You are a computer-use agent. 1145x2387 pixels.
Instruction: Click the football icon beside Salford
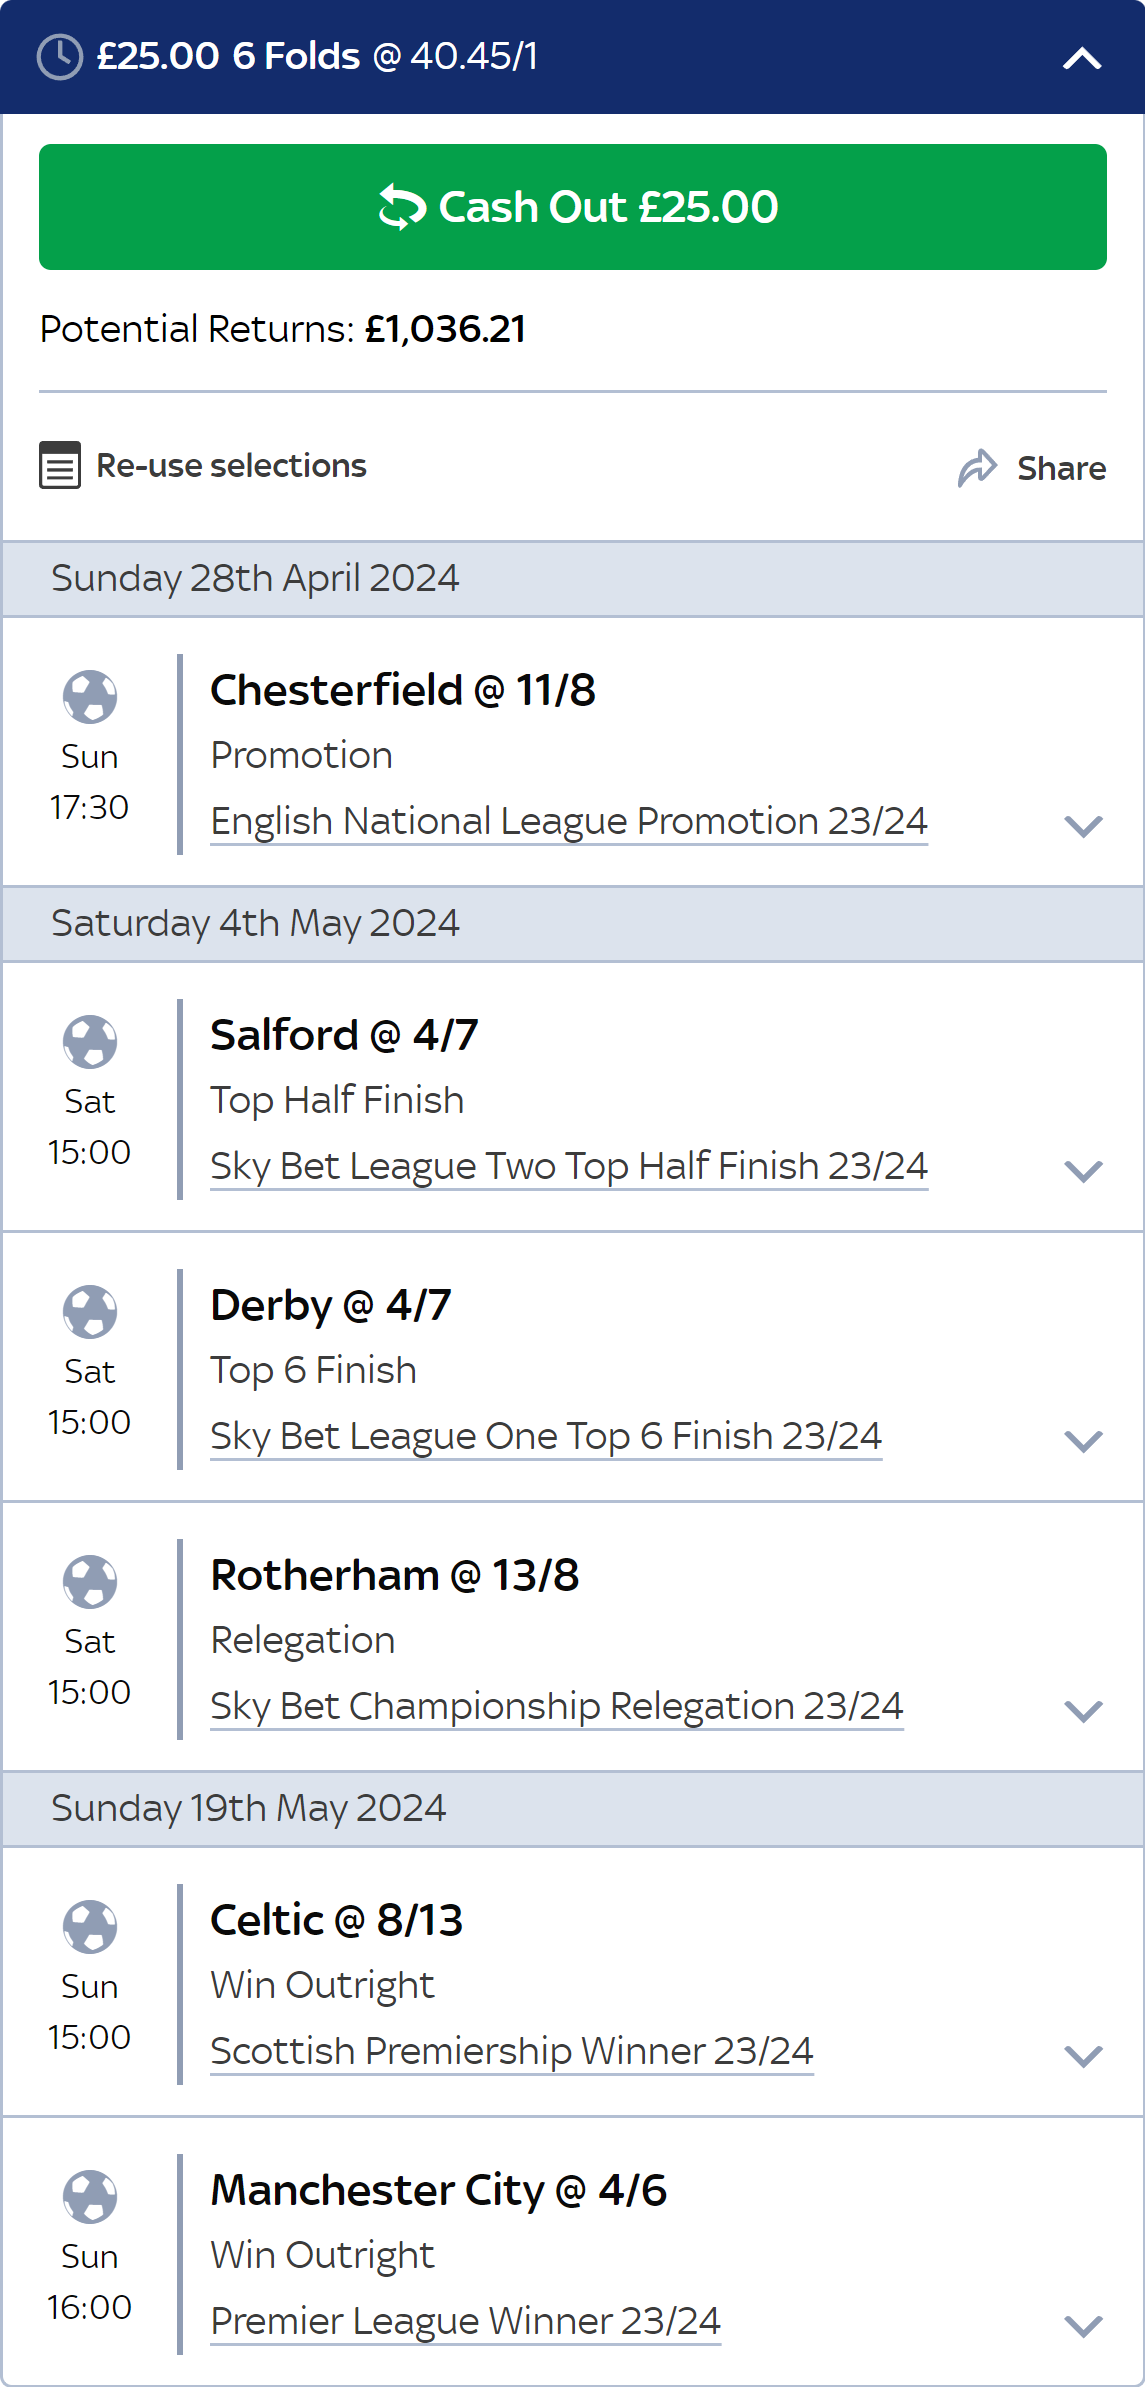click(90, 1041)
